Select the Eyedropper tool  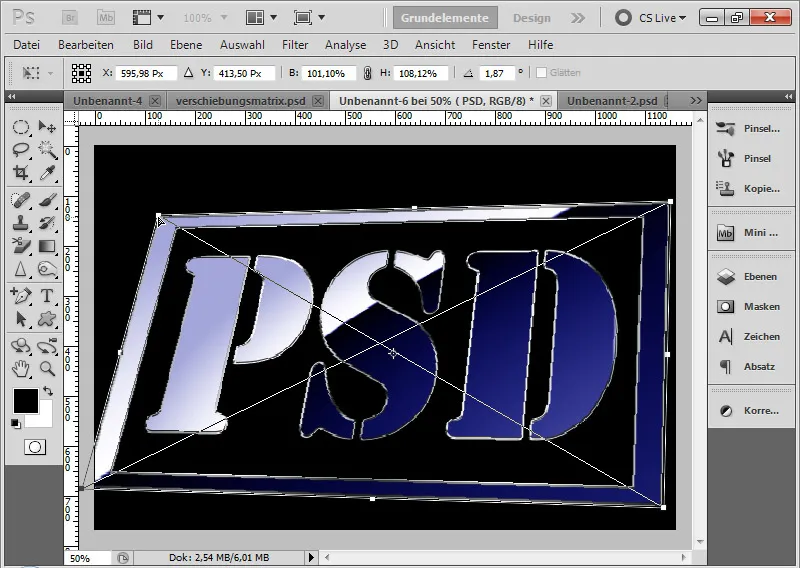[47, 173]
